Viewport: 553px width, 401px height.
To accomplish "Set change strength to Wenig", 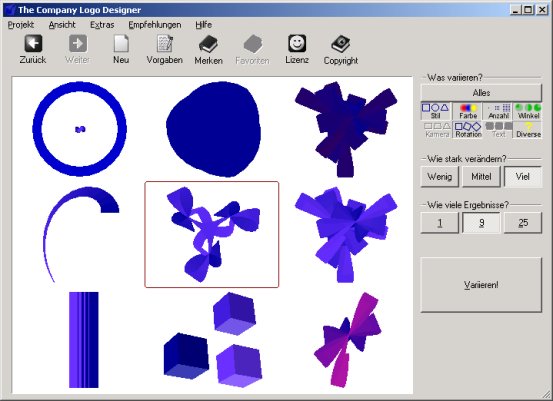I will (439, 176).
